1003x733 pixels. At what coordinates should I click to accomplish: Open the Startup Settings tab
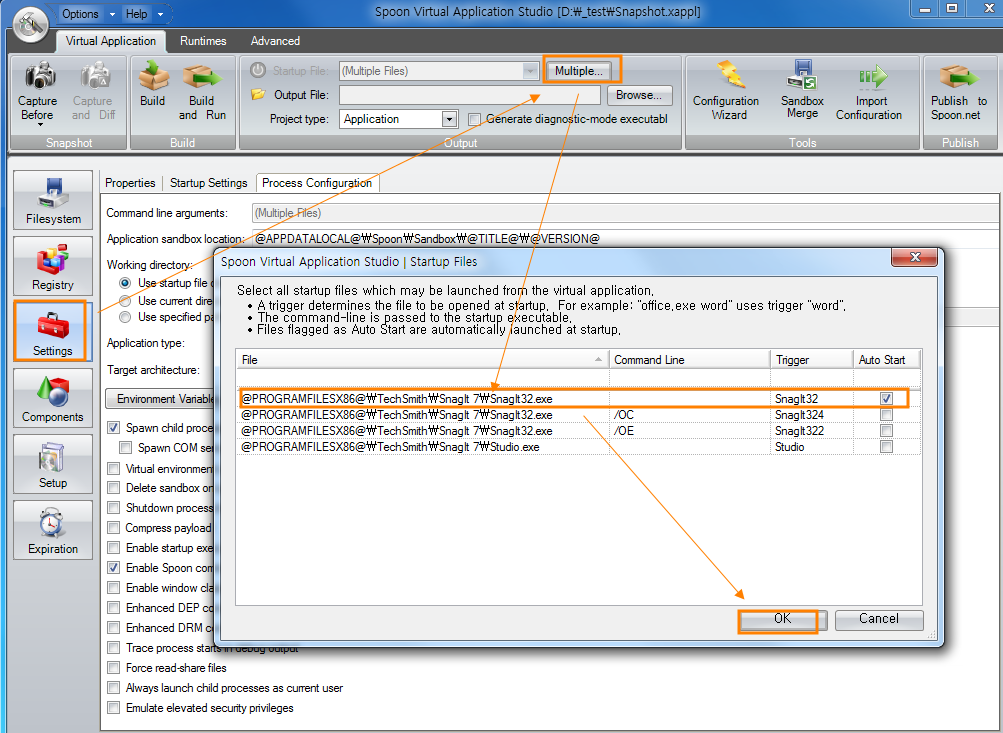pos(209,183)
